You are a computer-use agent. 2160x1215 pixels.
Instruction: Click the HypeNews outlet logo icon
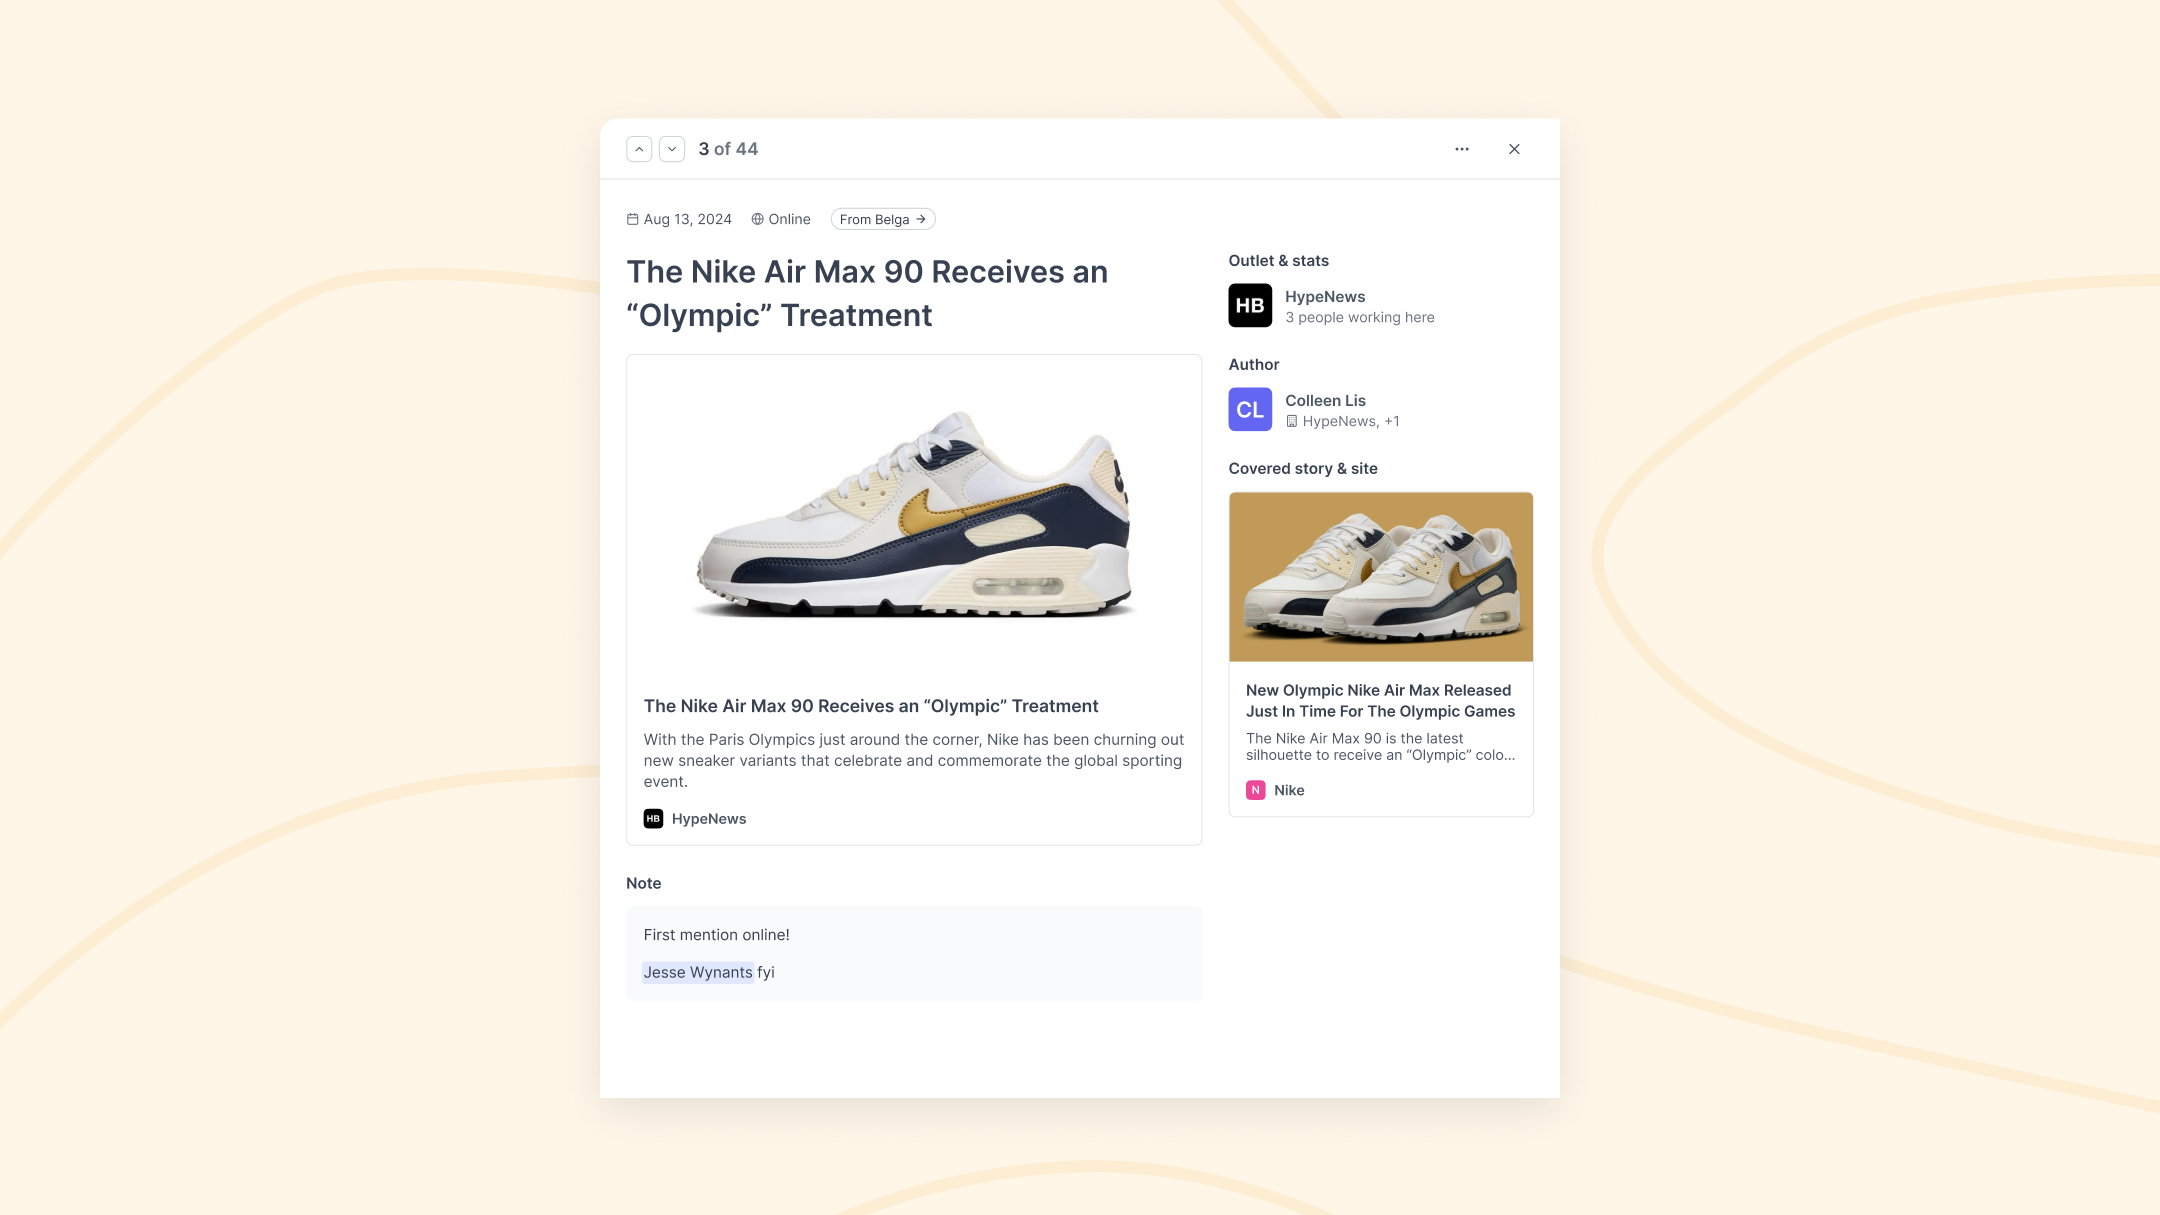[1251, 306]
